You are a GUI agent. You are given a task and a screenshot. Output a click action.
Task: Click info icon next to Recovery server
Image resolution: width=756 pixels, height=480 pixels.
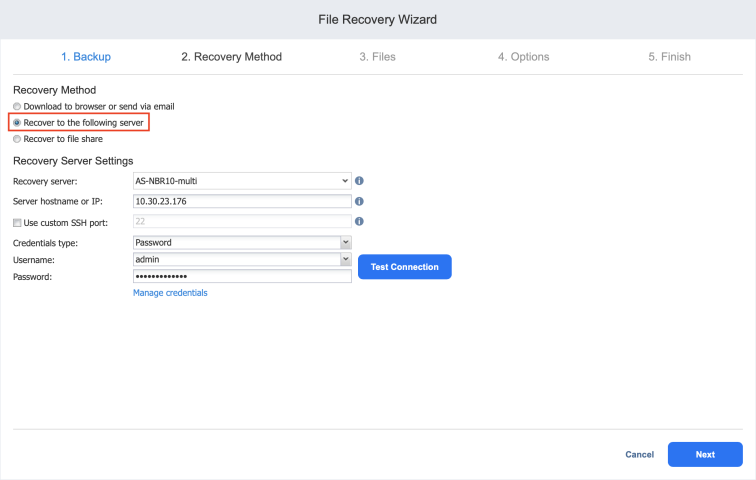pos(359,181)
